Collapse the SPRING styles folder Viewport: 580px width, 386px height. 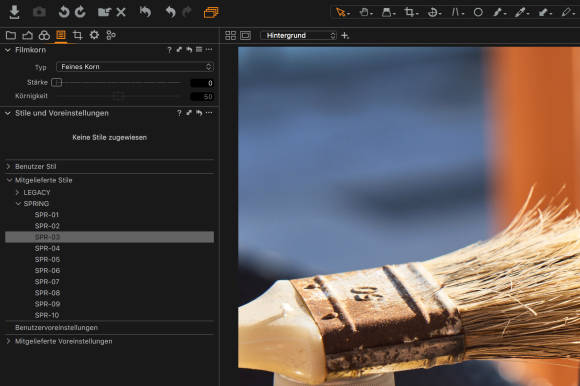point(18,203)
